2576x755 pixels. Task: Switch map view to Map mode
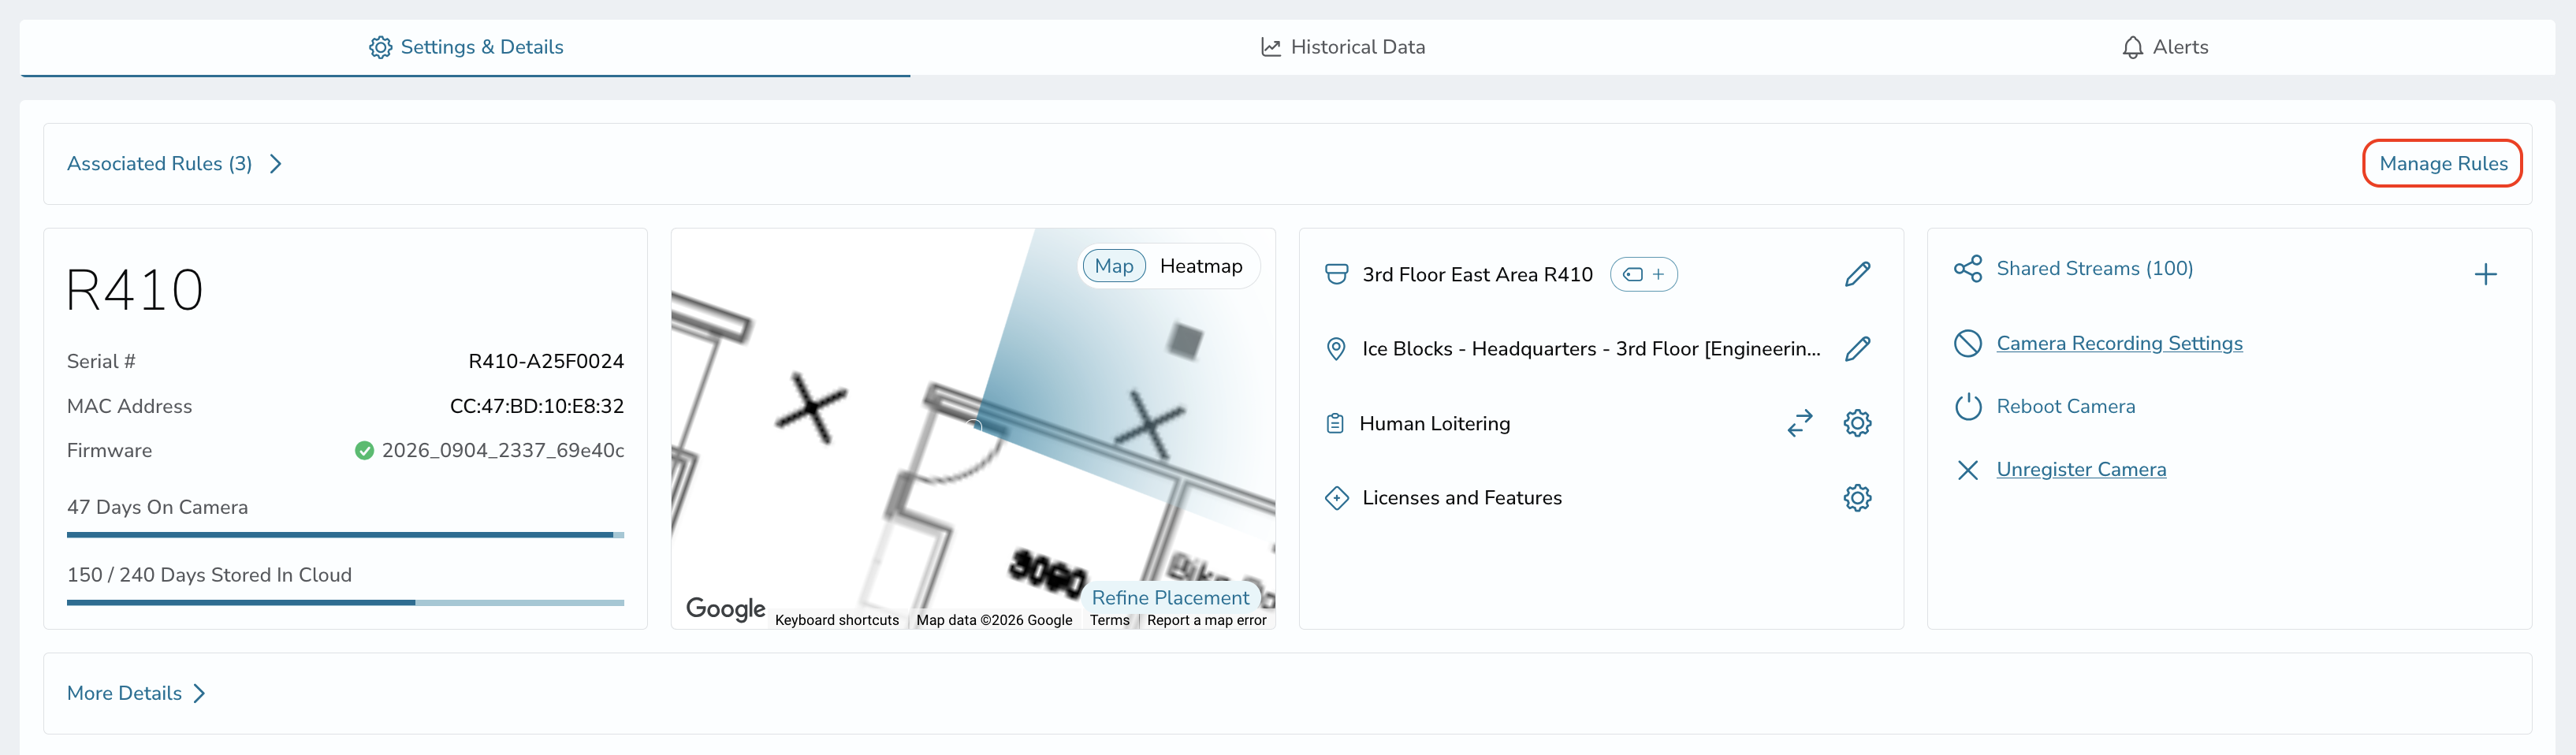(1113, 266)
